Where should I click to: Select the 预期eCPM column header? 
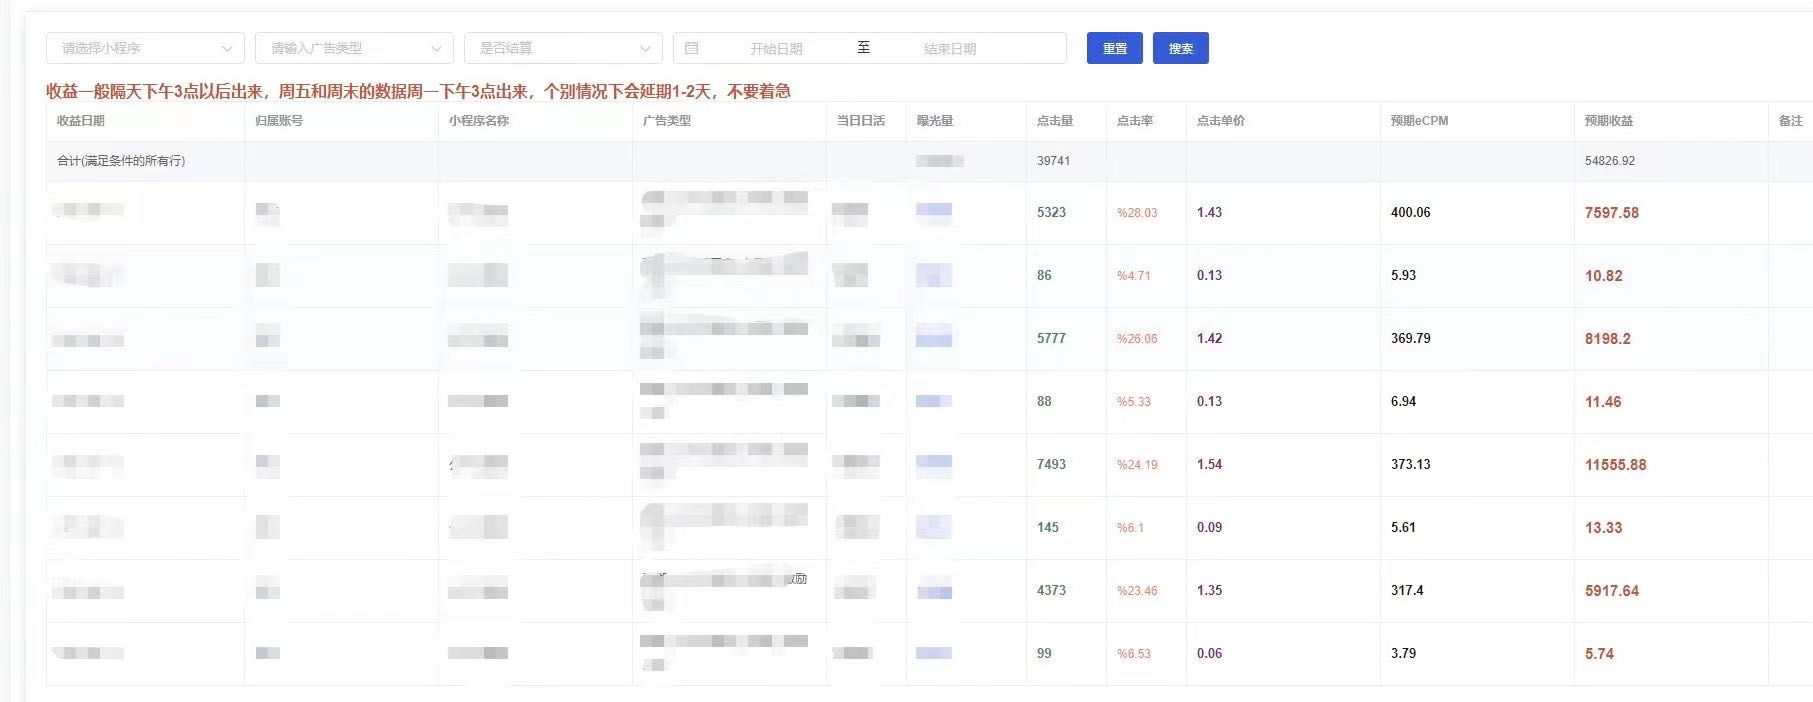(1419, 121)
